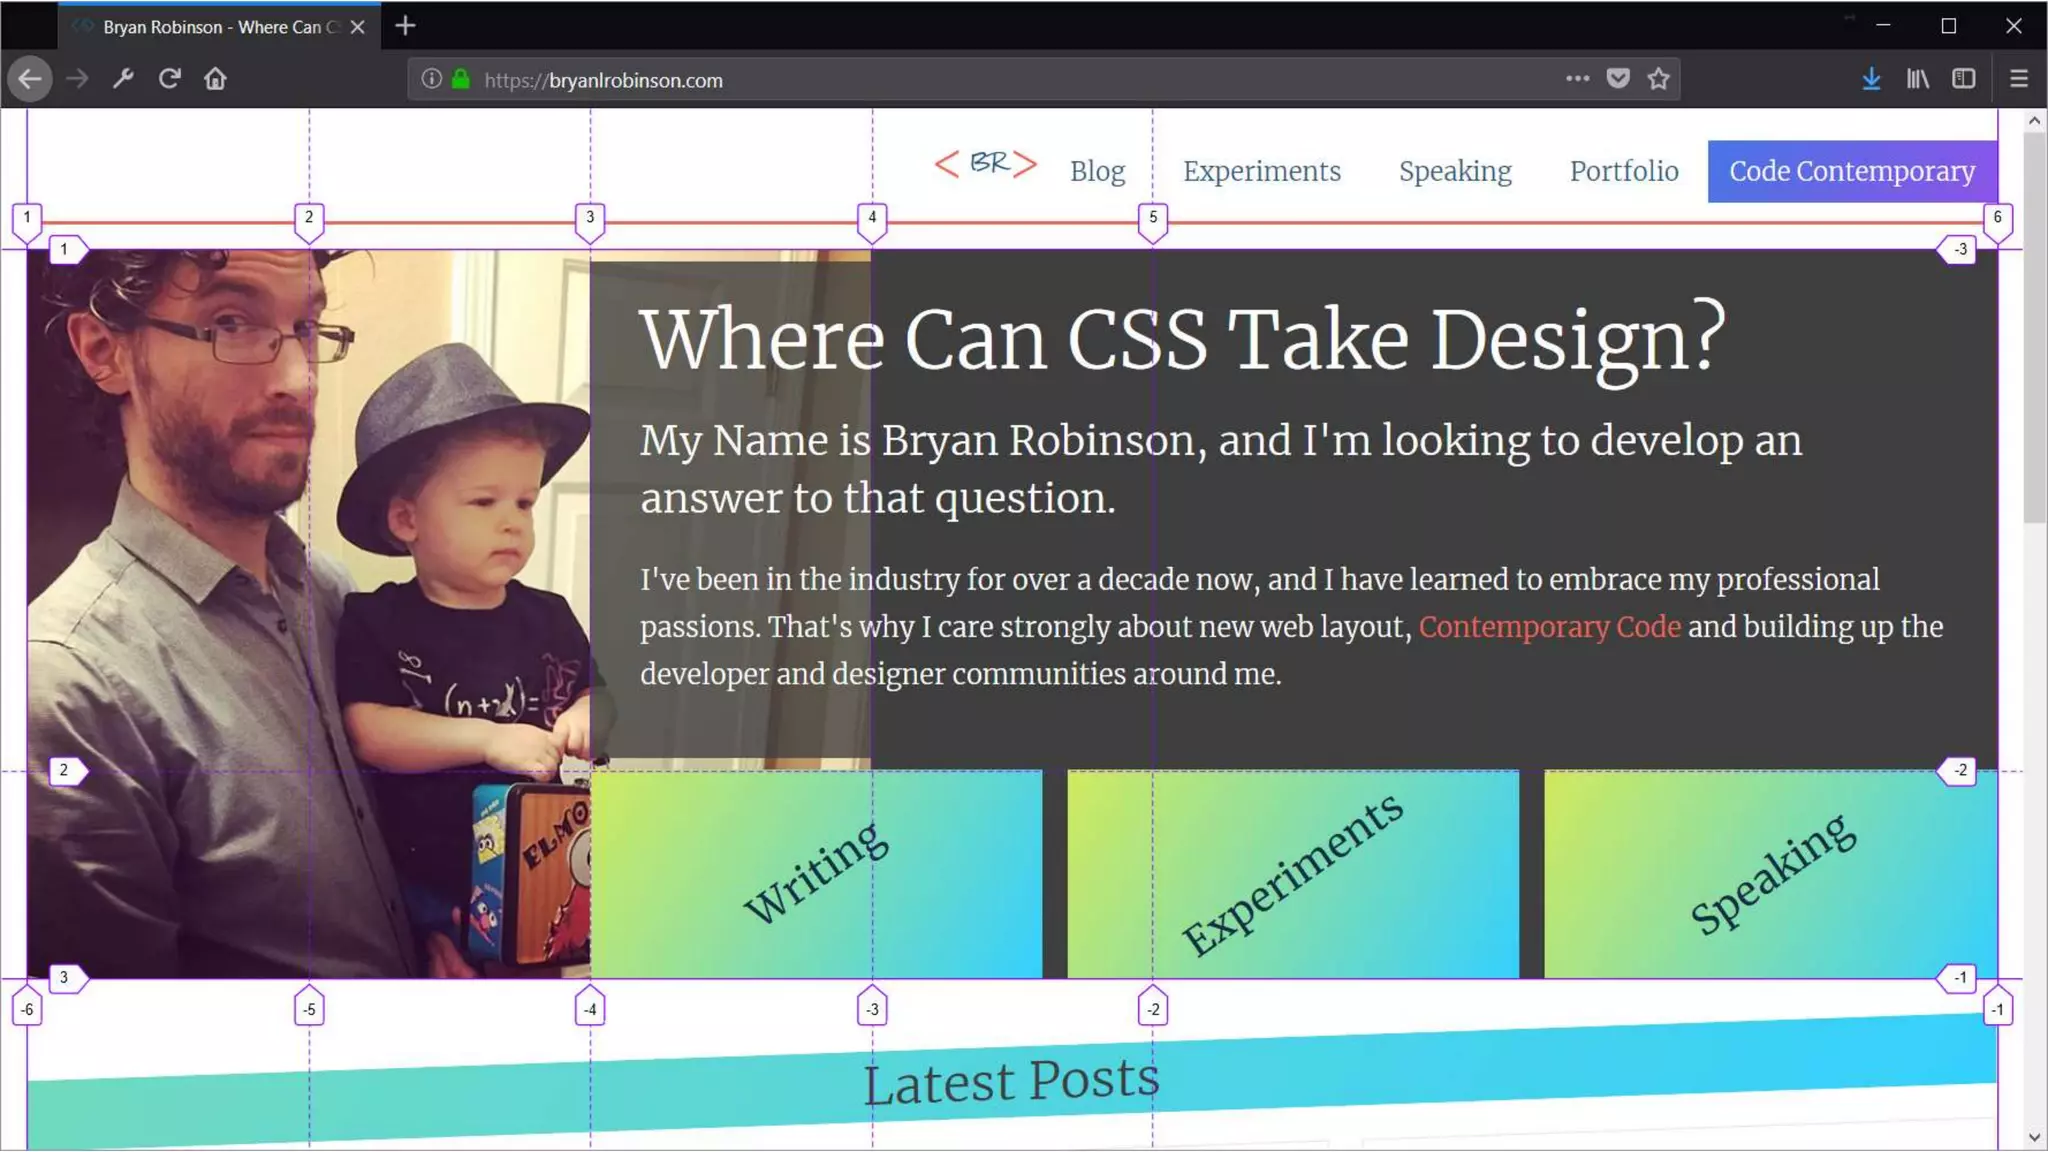Follow the red Contemporary Code link

tap(1549, 627)
